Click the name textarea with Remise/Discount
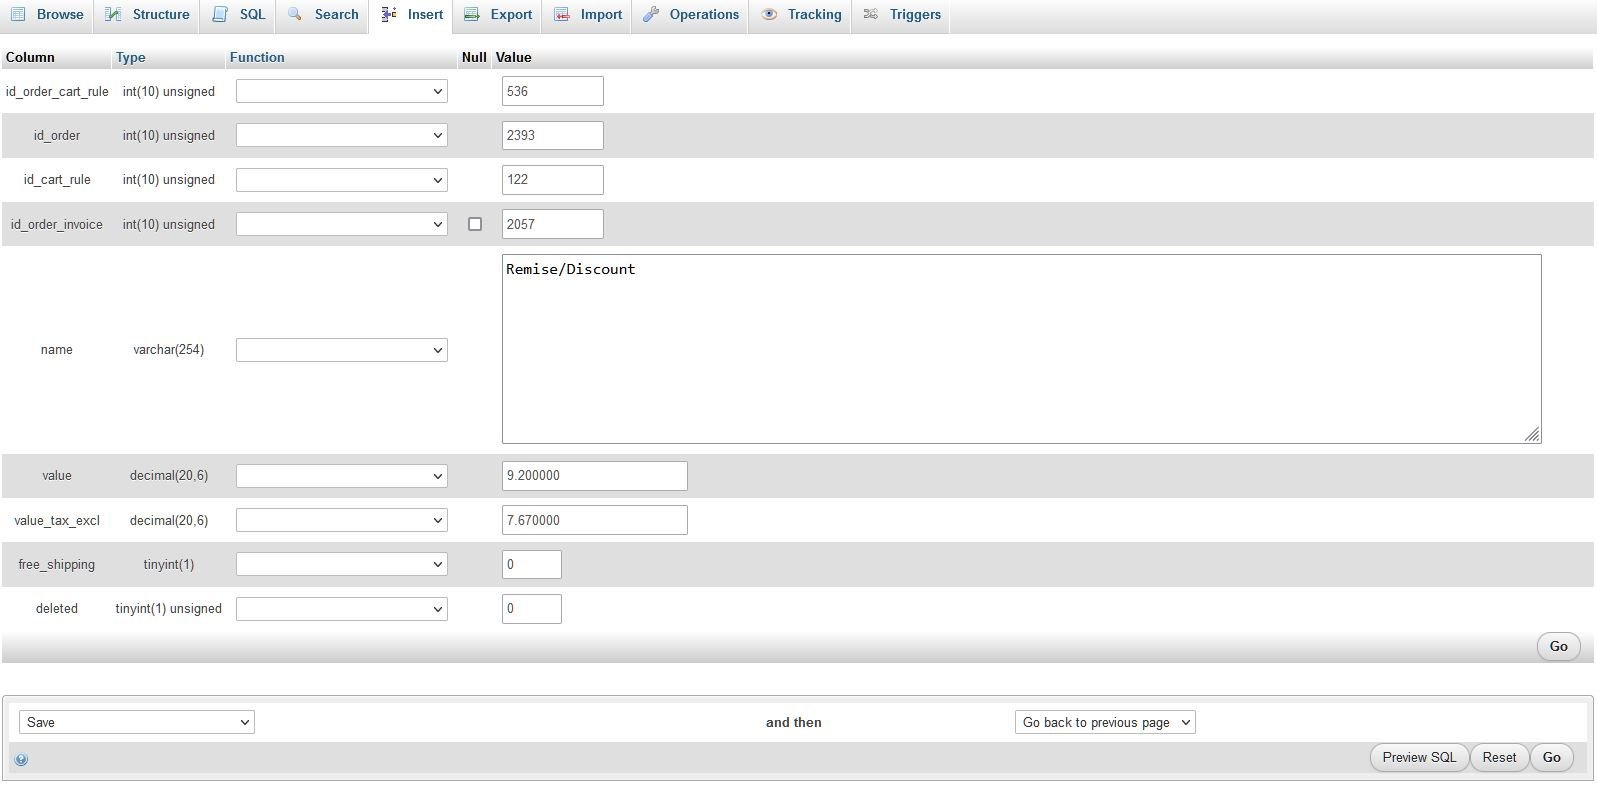This screenshot has height=801, width=1597. 1021,349
